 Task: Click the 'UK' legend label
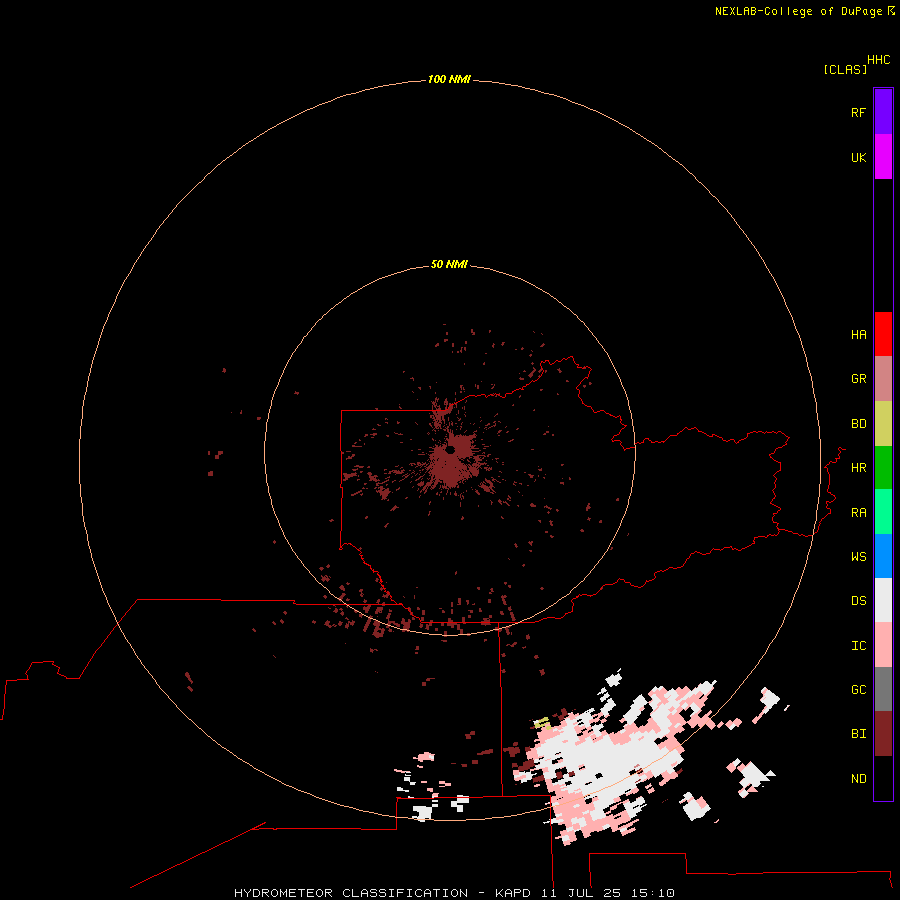click(x=858, y=157)
